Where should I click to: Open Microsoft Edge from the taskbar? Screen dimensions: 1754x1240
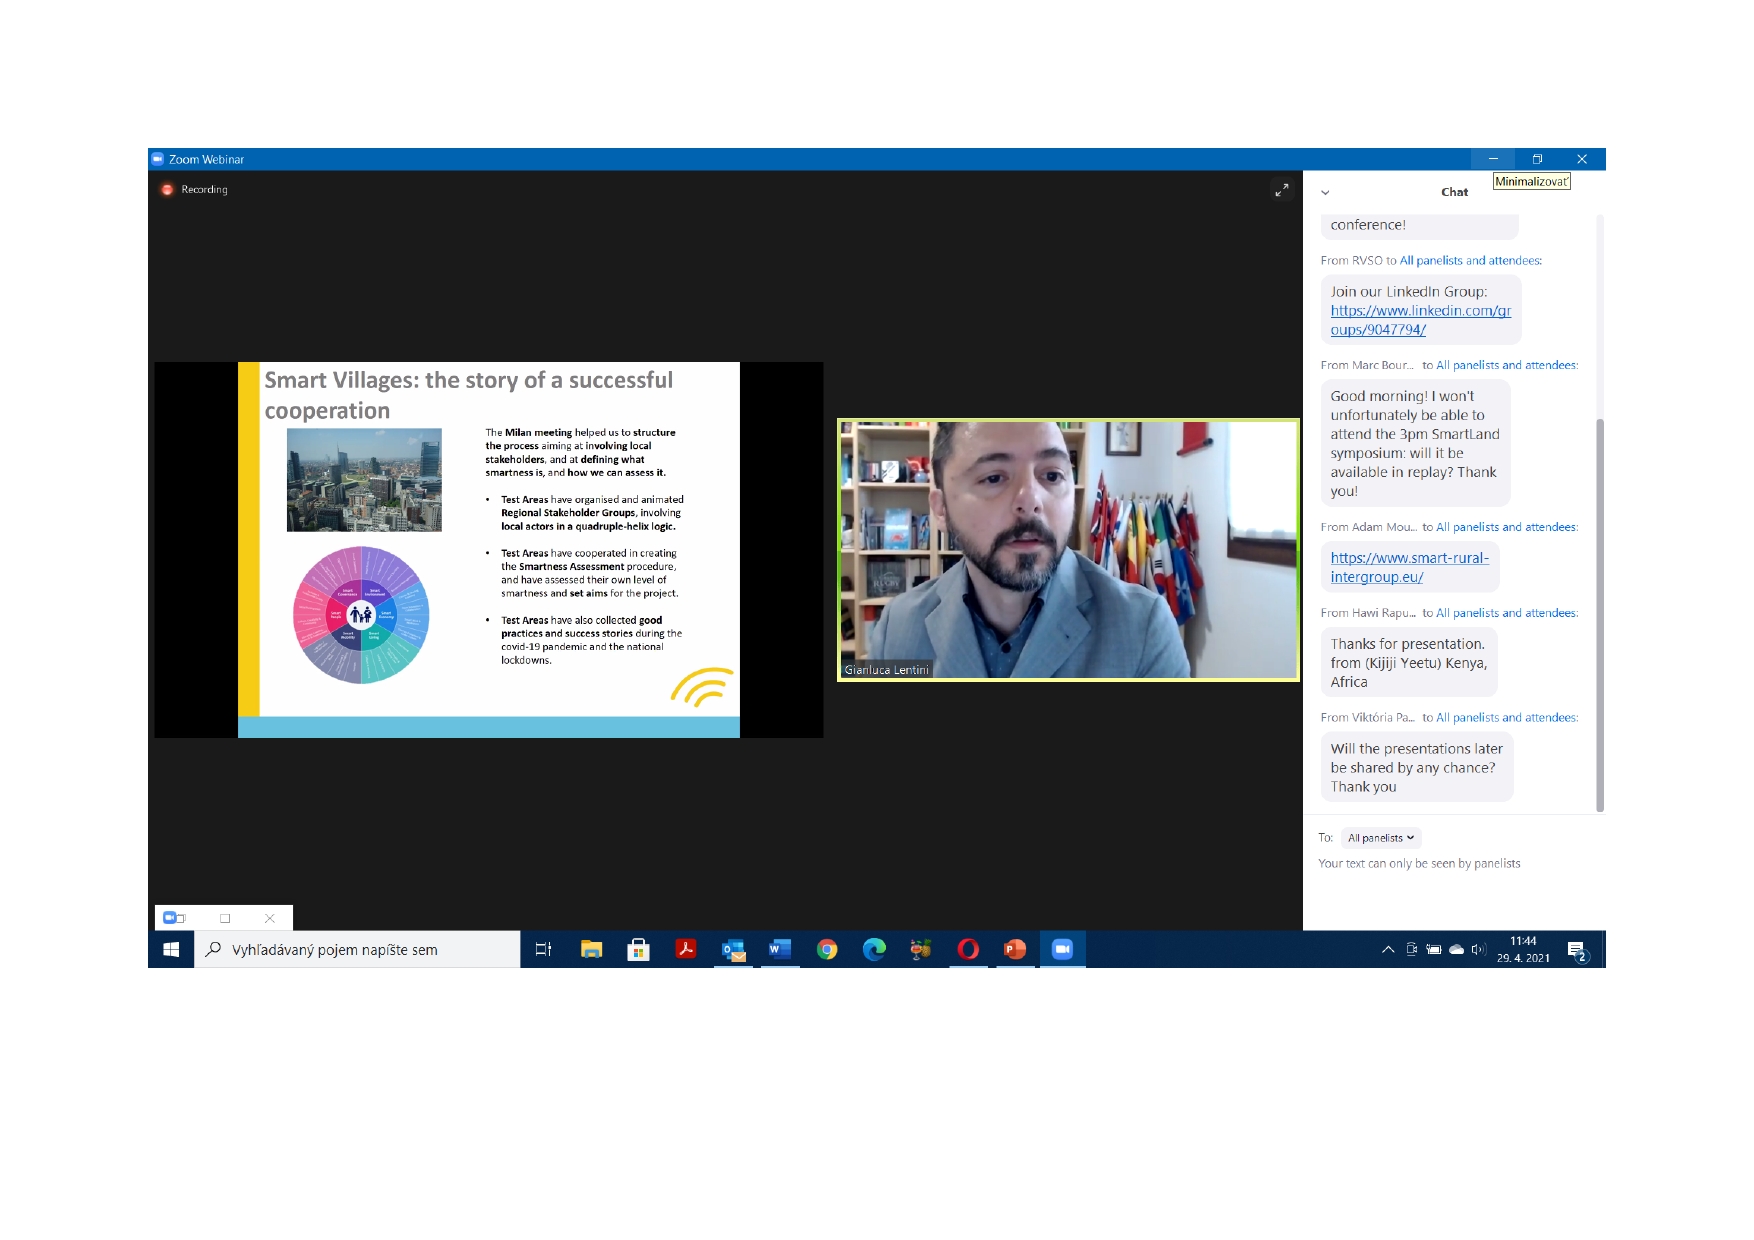pyautogui.click(x=874, y=949)
